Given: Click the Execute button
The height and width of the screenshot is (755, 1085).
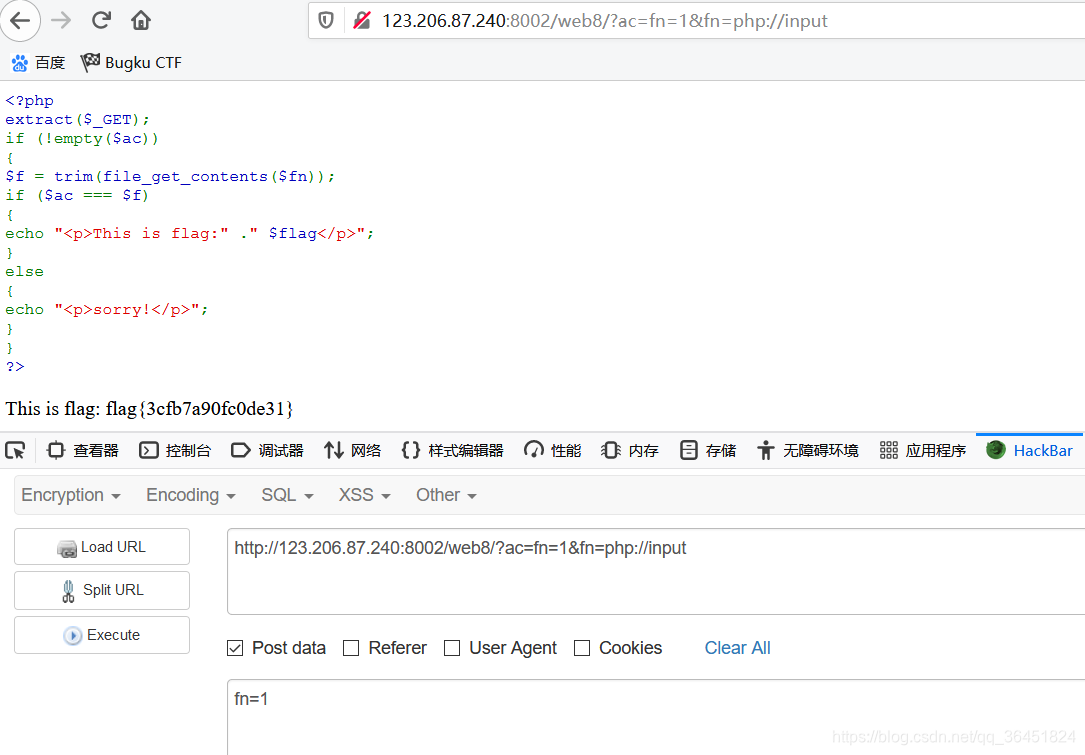Looking at the screenshot, I should (102, 635).
